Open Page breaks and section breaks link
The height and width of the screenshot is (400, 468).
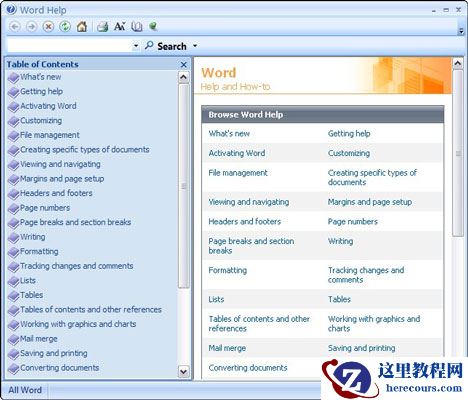click(251, 246)
